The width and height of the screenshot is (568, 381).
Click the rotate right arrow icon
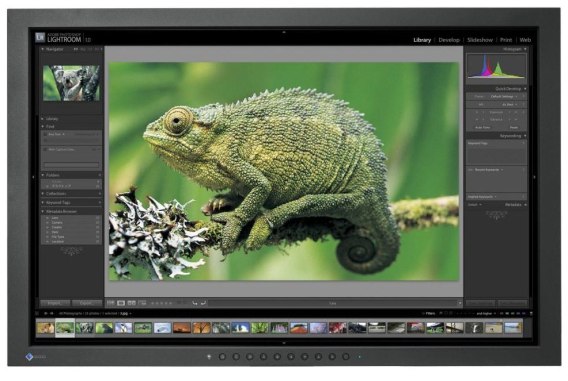pyautogui.click(x=203, y=303)
